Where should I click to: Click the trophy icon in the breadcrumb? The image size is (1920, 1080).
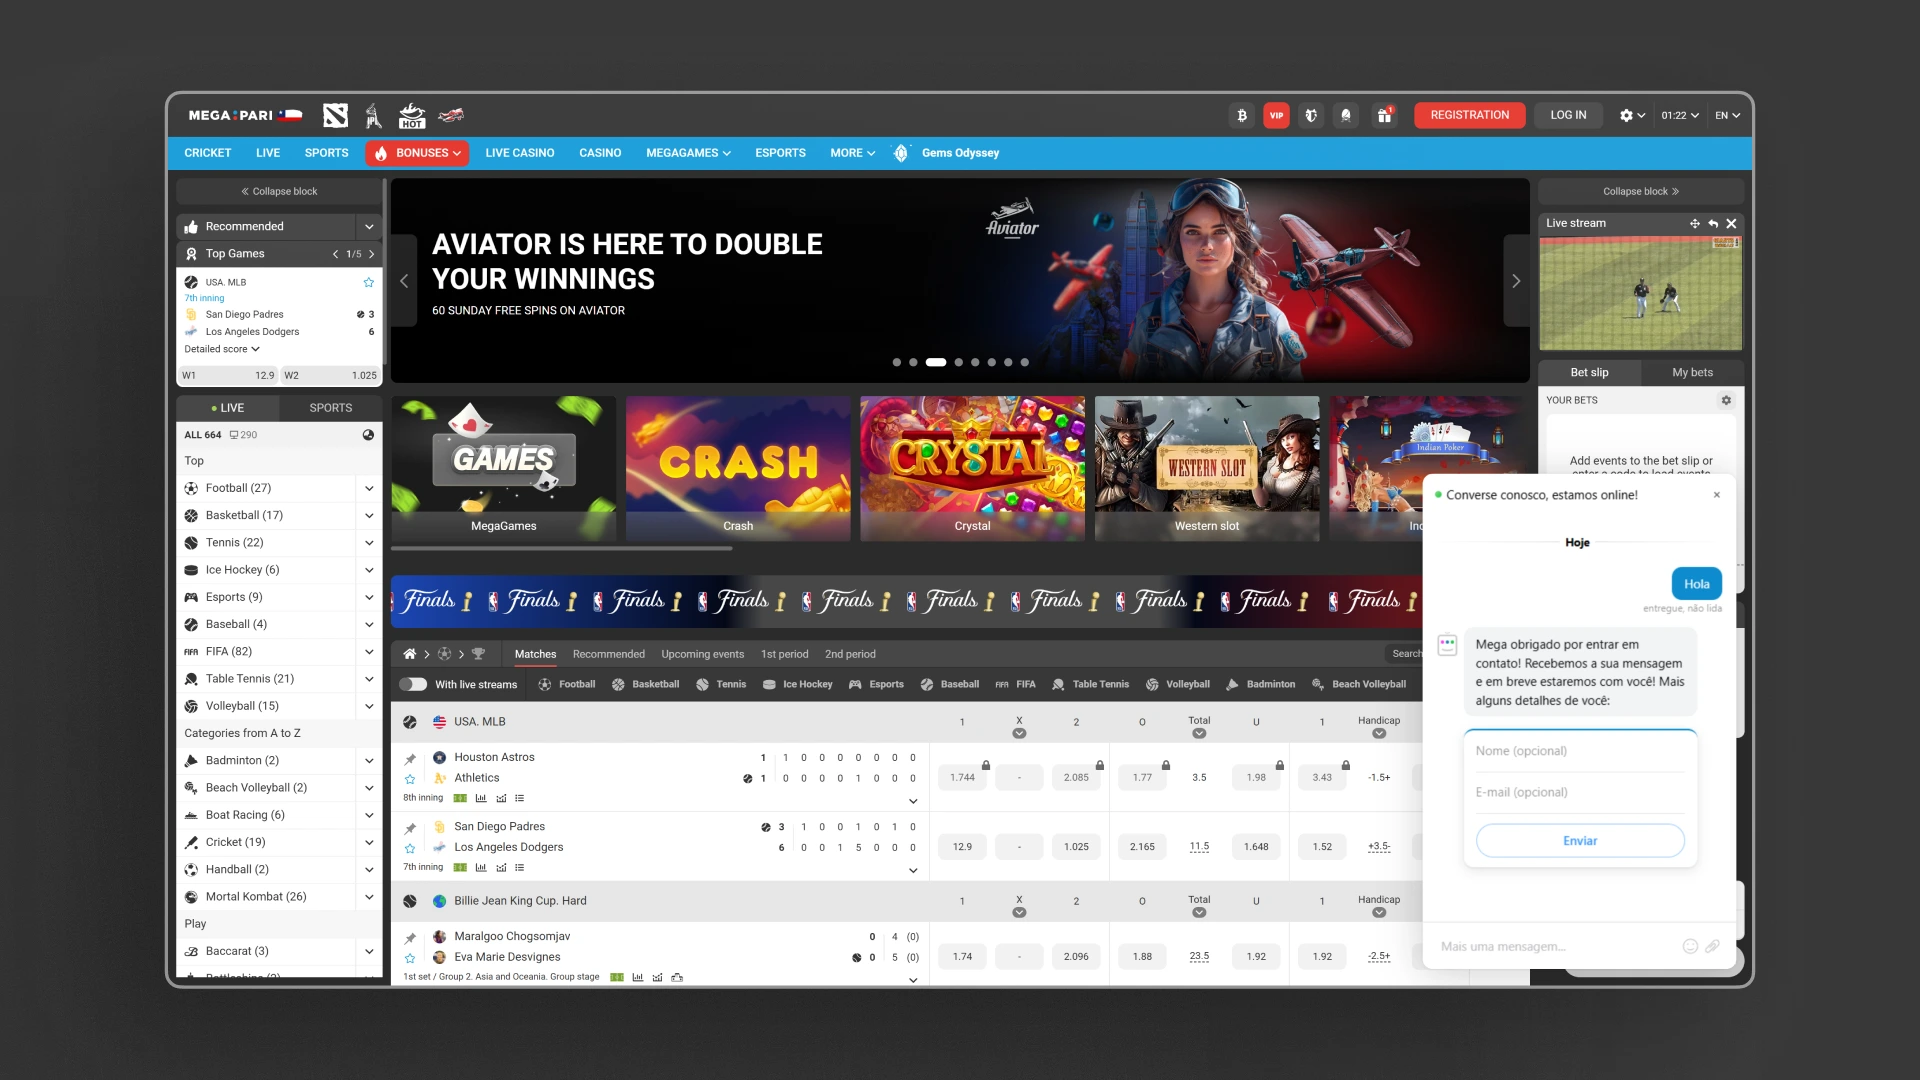click(x=478, y=654)
